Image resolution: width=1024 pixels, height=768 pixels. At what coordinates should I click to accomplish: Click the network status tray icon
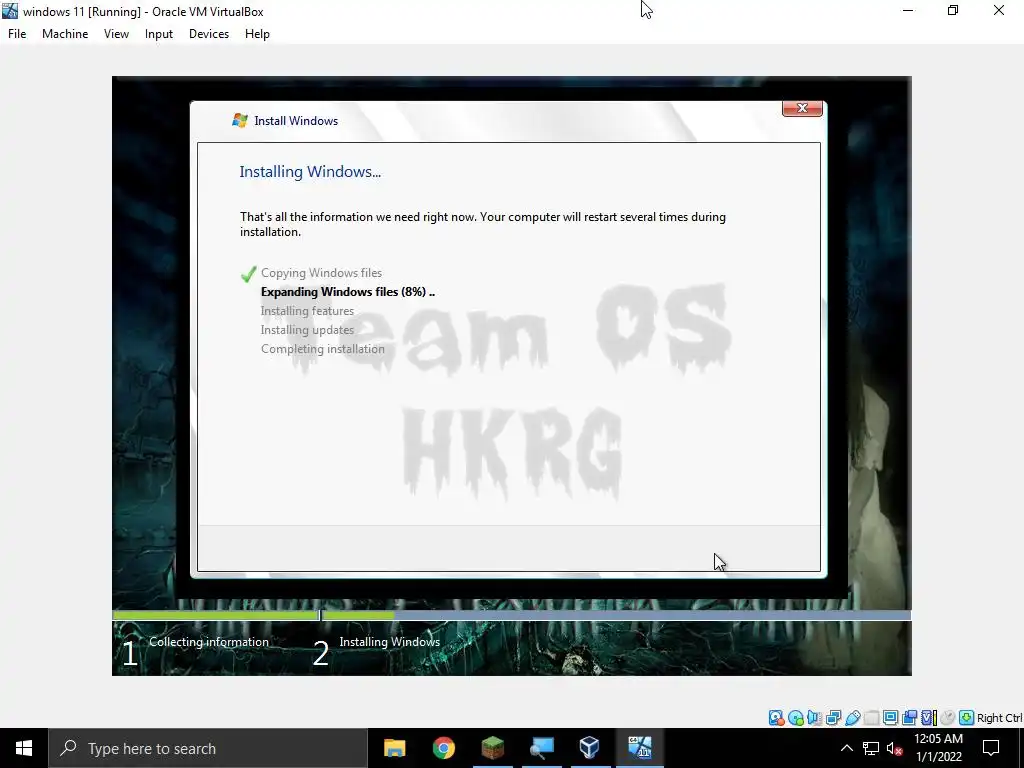(871, 748)
